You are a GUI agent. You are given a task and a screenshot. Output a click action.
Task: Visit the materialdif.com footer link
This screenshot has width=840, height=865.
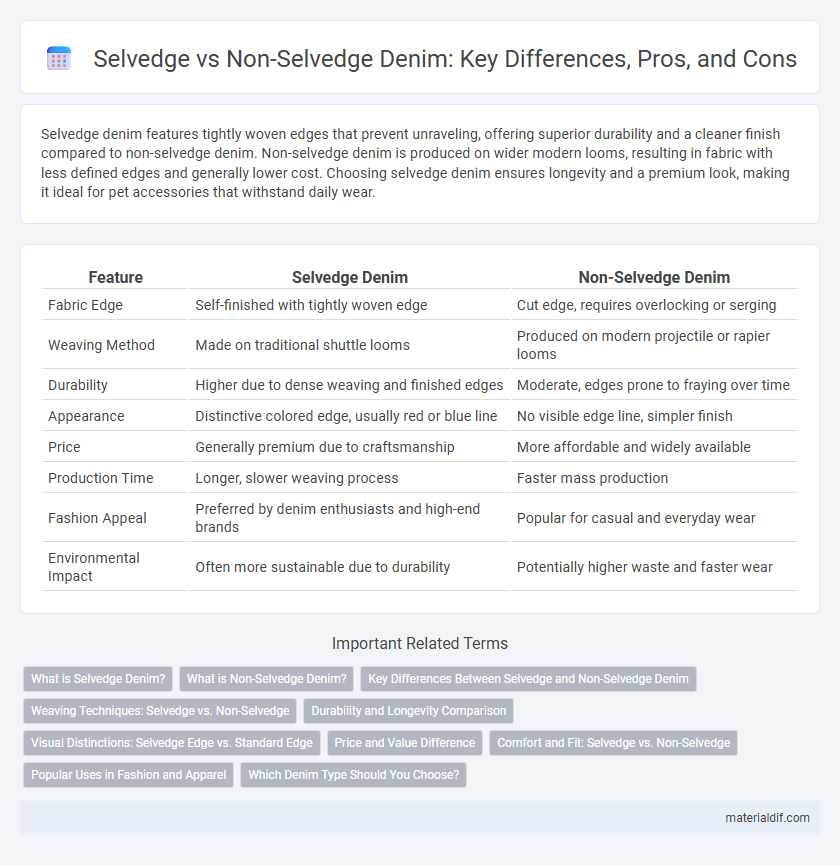[x=767, y=818]
